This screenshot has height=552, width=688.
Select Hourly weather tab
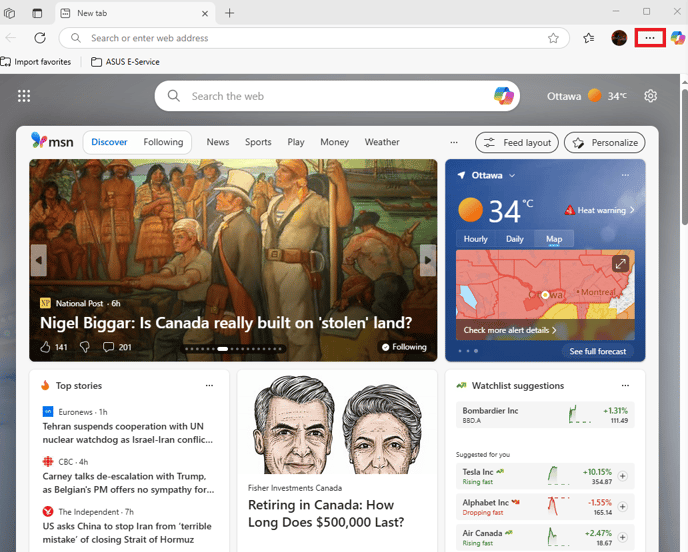[476, 239]
